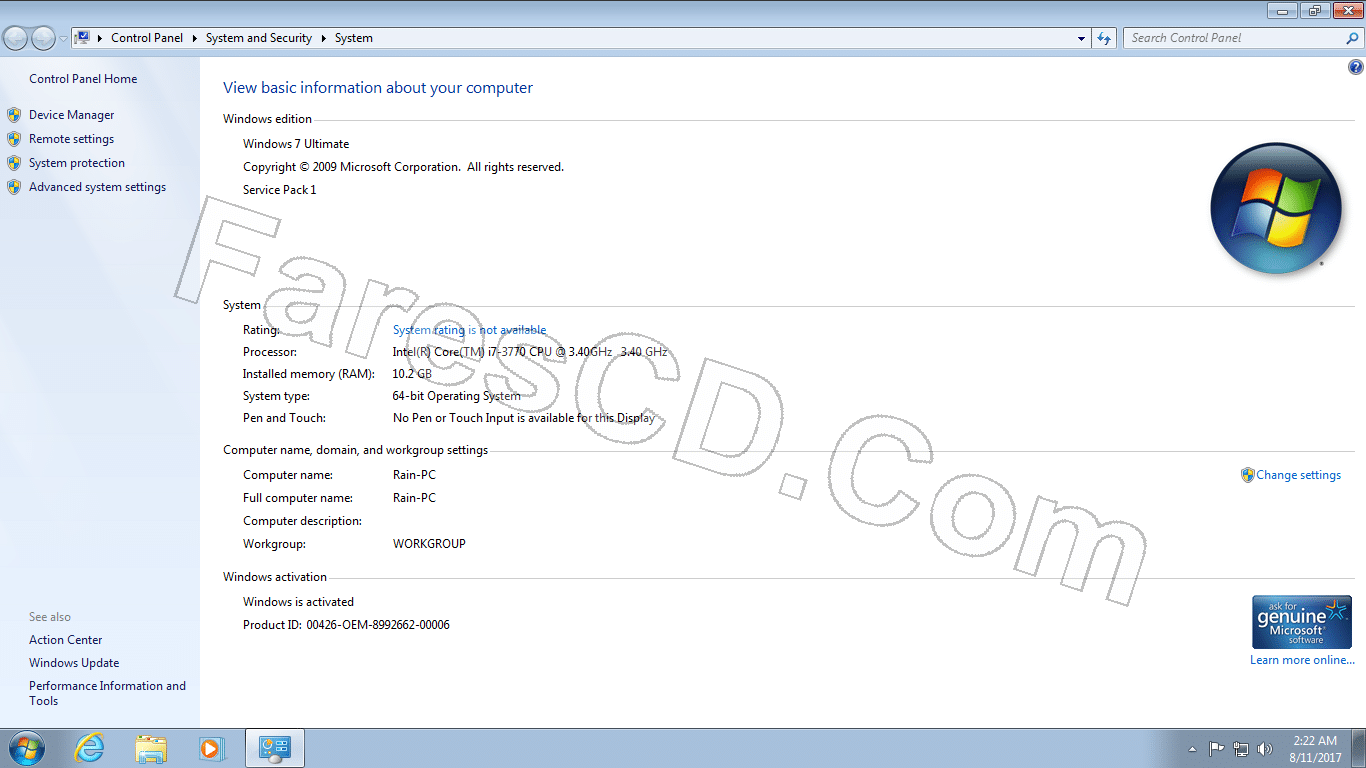Click Control Panel in the address breadcrumb

point(147,38)
